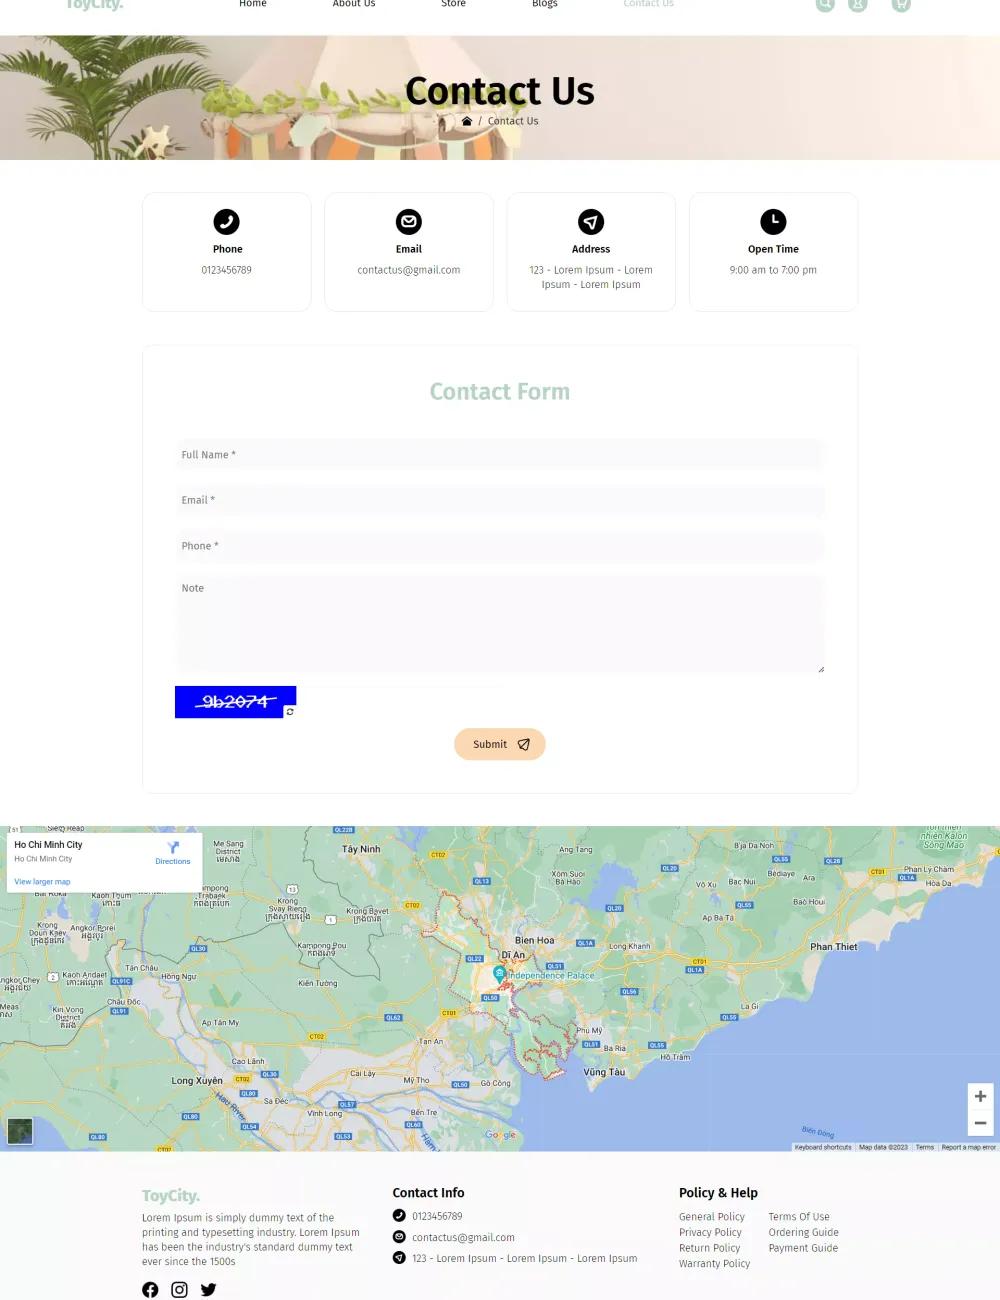Open the About Us menu item
Viewport: 1000px width, 1300px height.
[x=354, y=4]
